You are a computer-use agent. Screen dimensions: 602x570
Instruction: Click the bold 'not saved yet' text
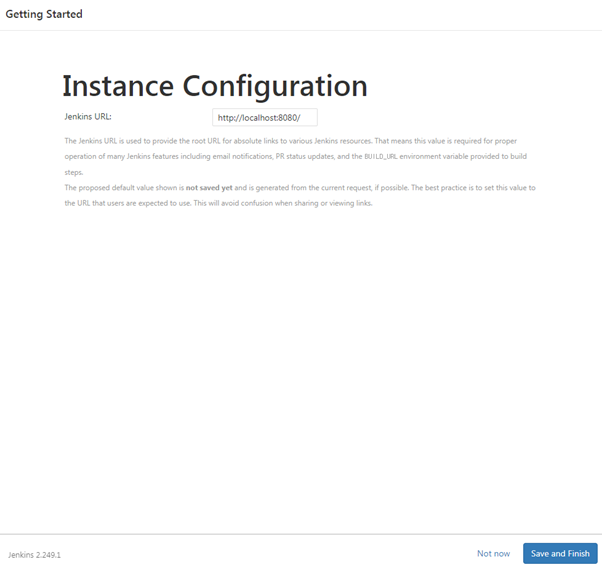(209, 188)
